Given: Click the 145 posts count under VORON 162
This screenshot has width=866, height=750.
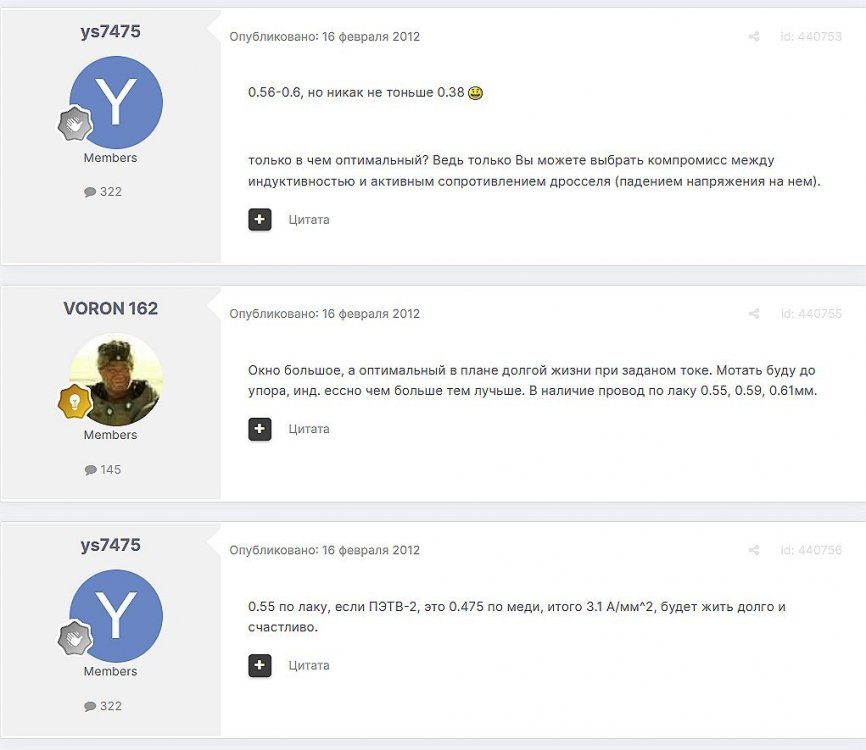Looking at the screenshot, I should point(103,469).
